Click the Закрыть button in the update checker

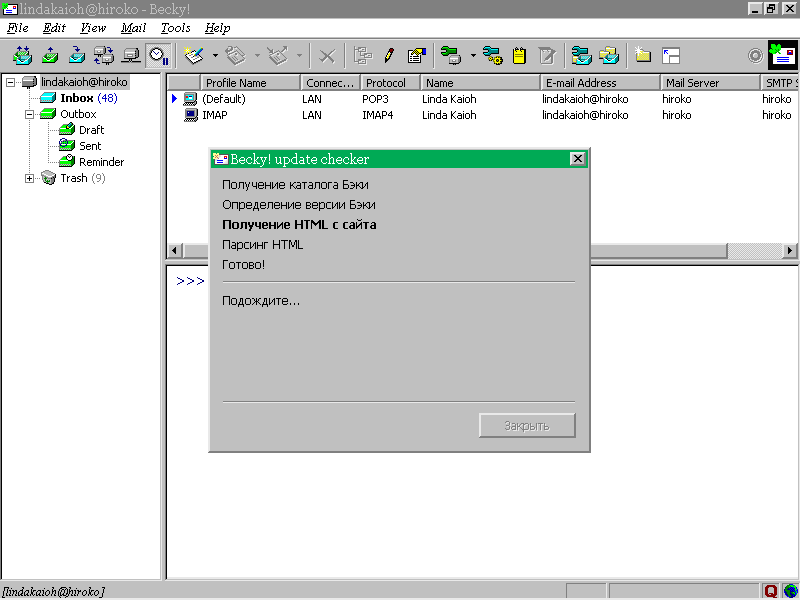(x=527, y=426)
